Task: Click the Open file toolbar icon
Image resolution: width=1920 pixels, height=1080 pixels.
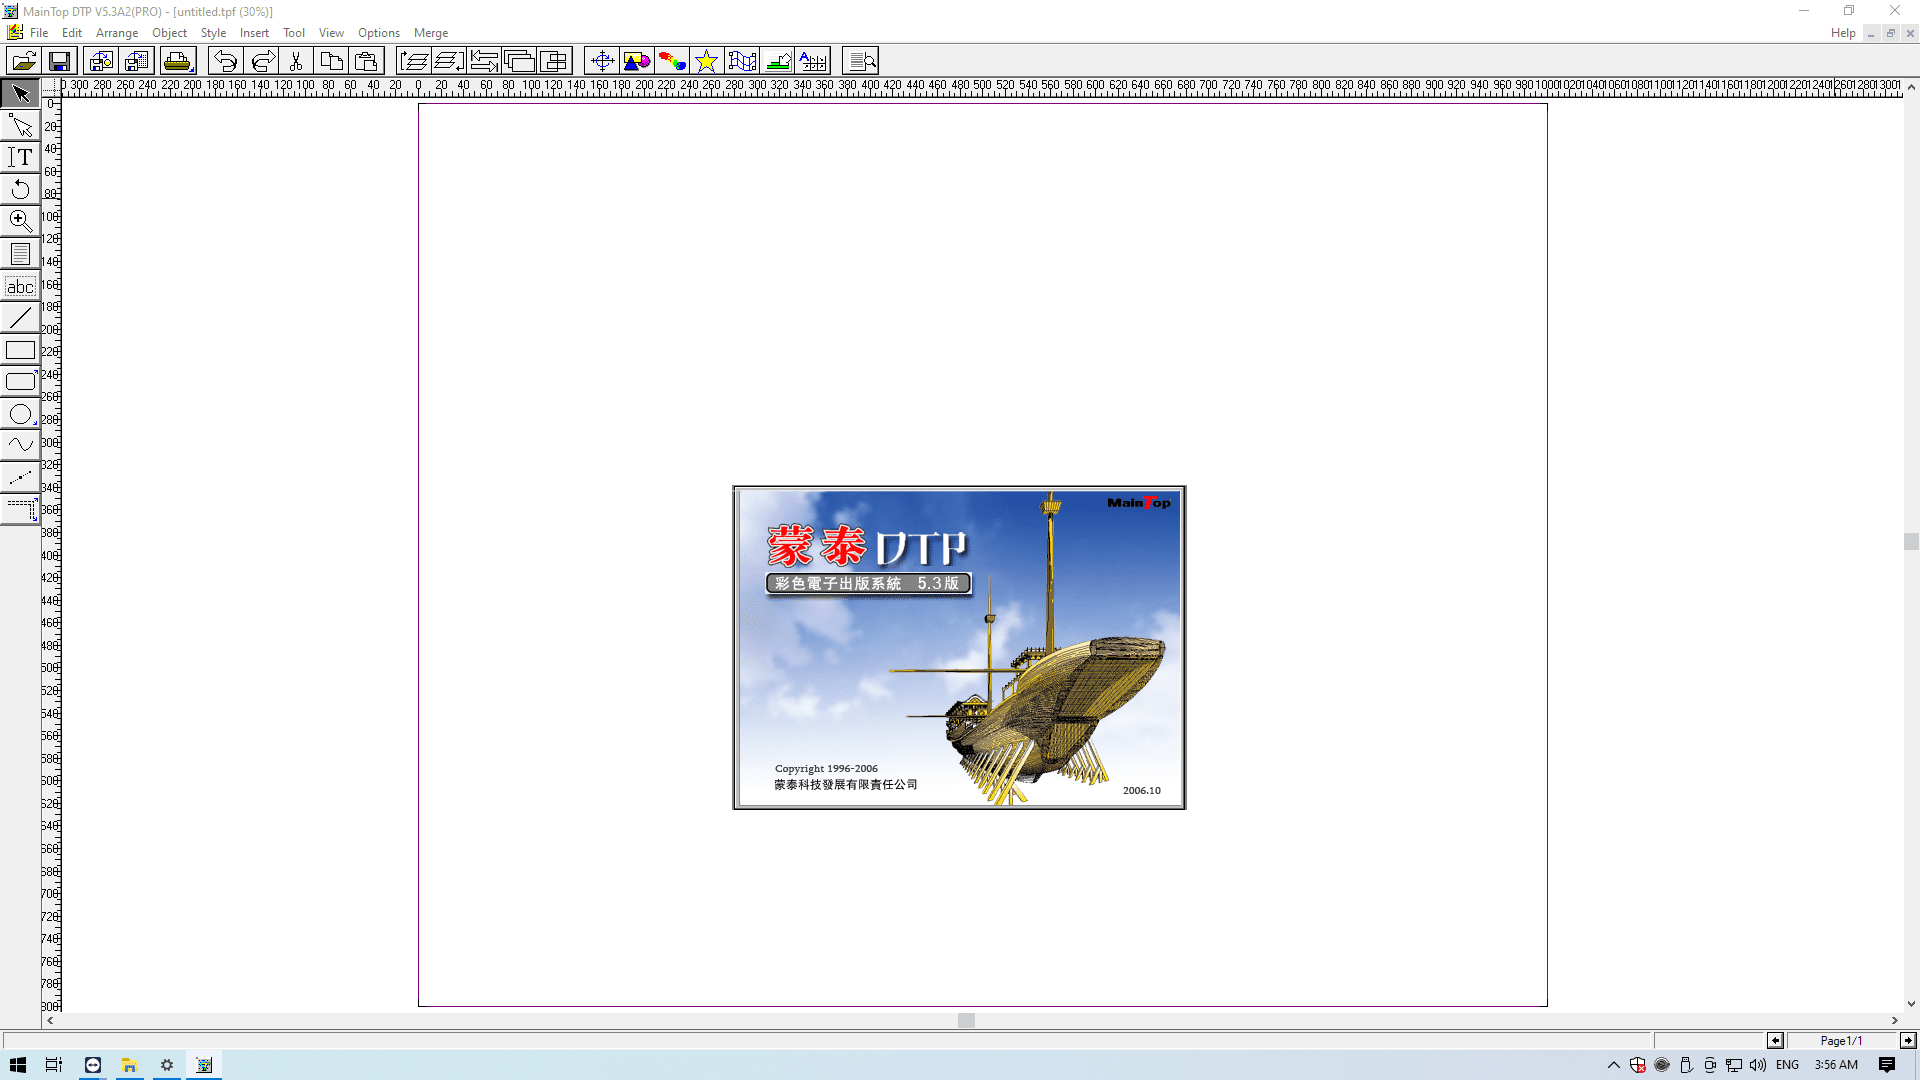Action: [x=24, y=61]
